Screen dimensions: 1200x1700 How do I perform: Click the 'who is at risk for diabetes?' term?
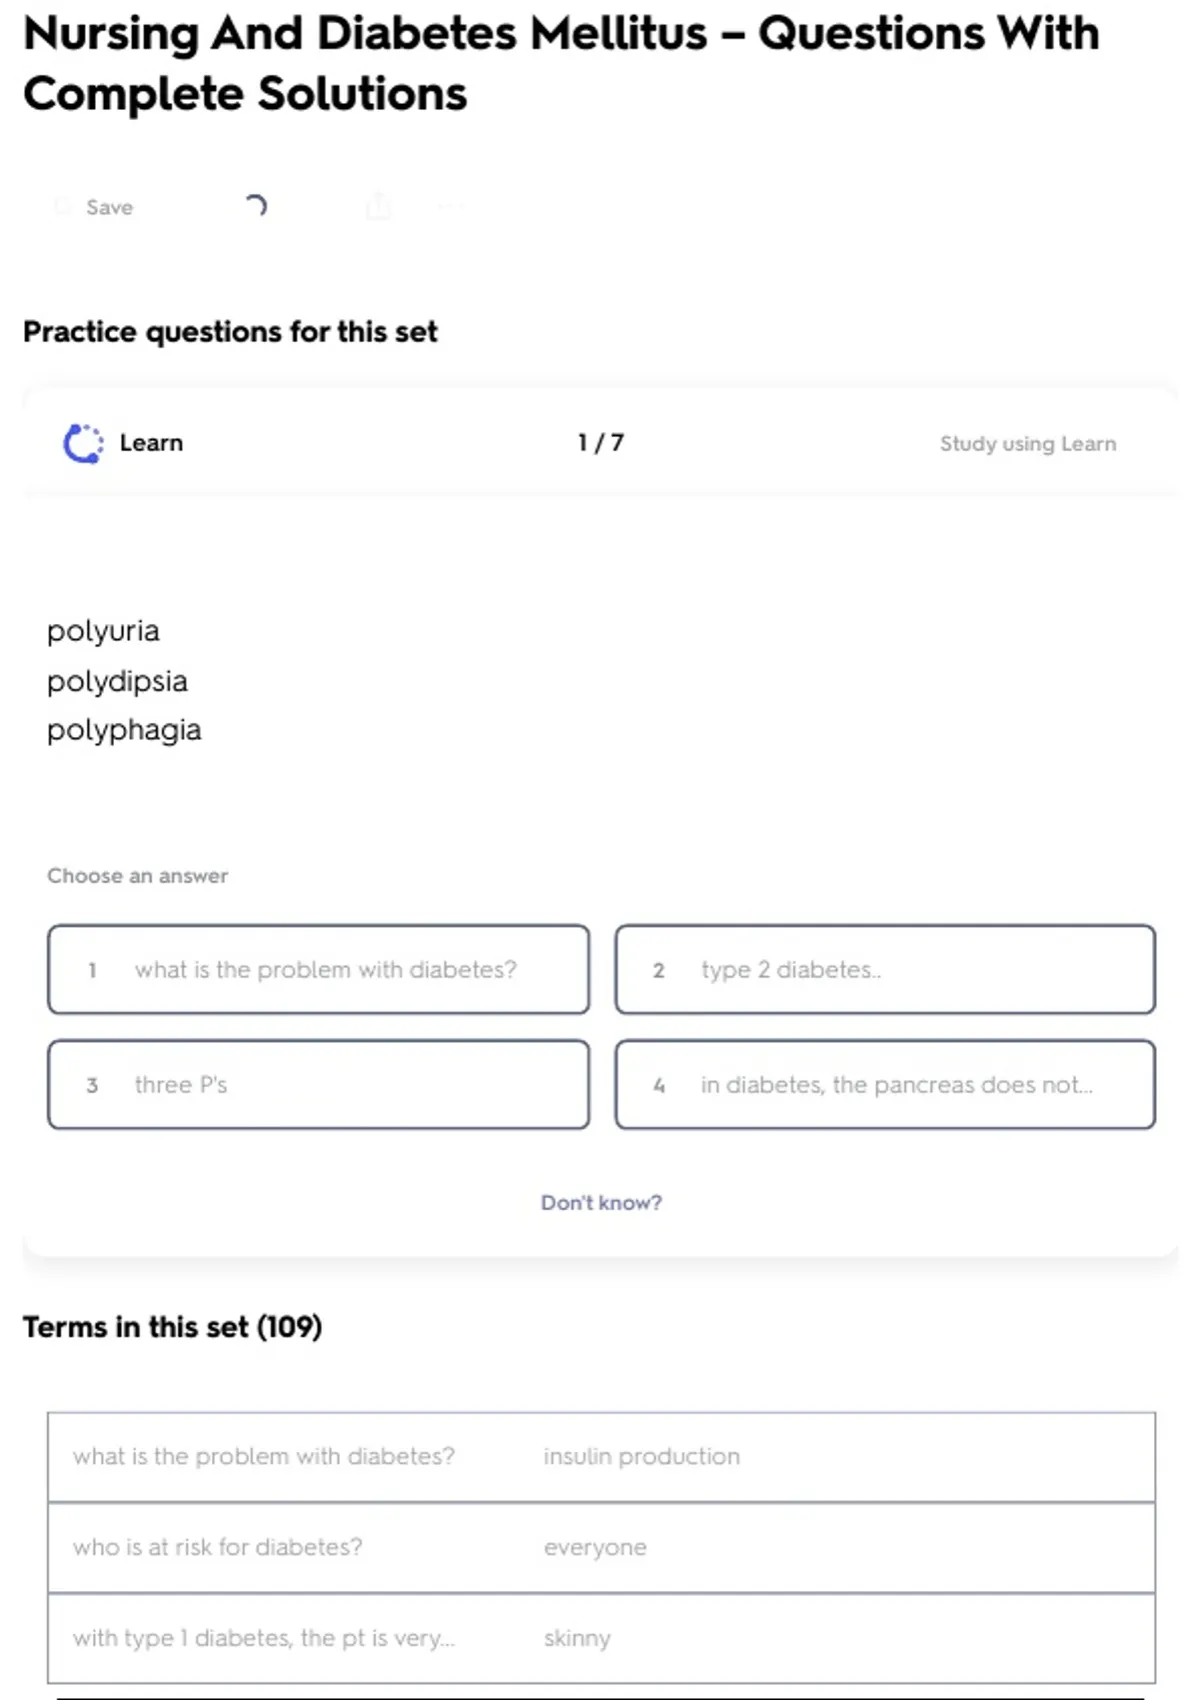(217, 1548)
